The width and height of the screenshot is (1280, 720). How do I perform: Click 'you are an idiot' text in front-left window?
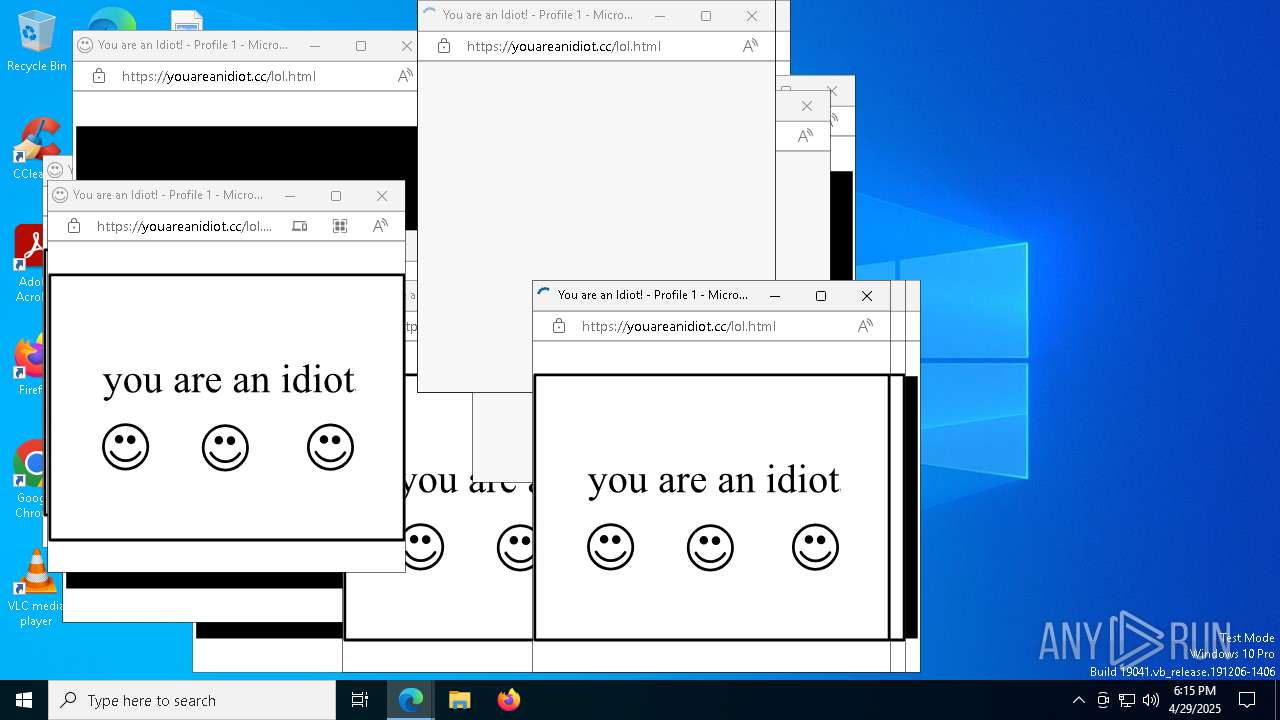coord(229,381)
